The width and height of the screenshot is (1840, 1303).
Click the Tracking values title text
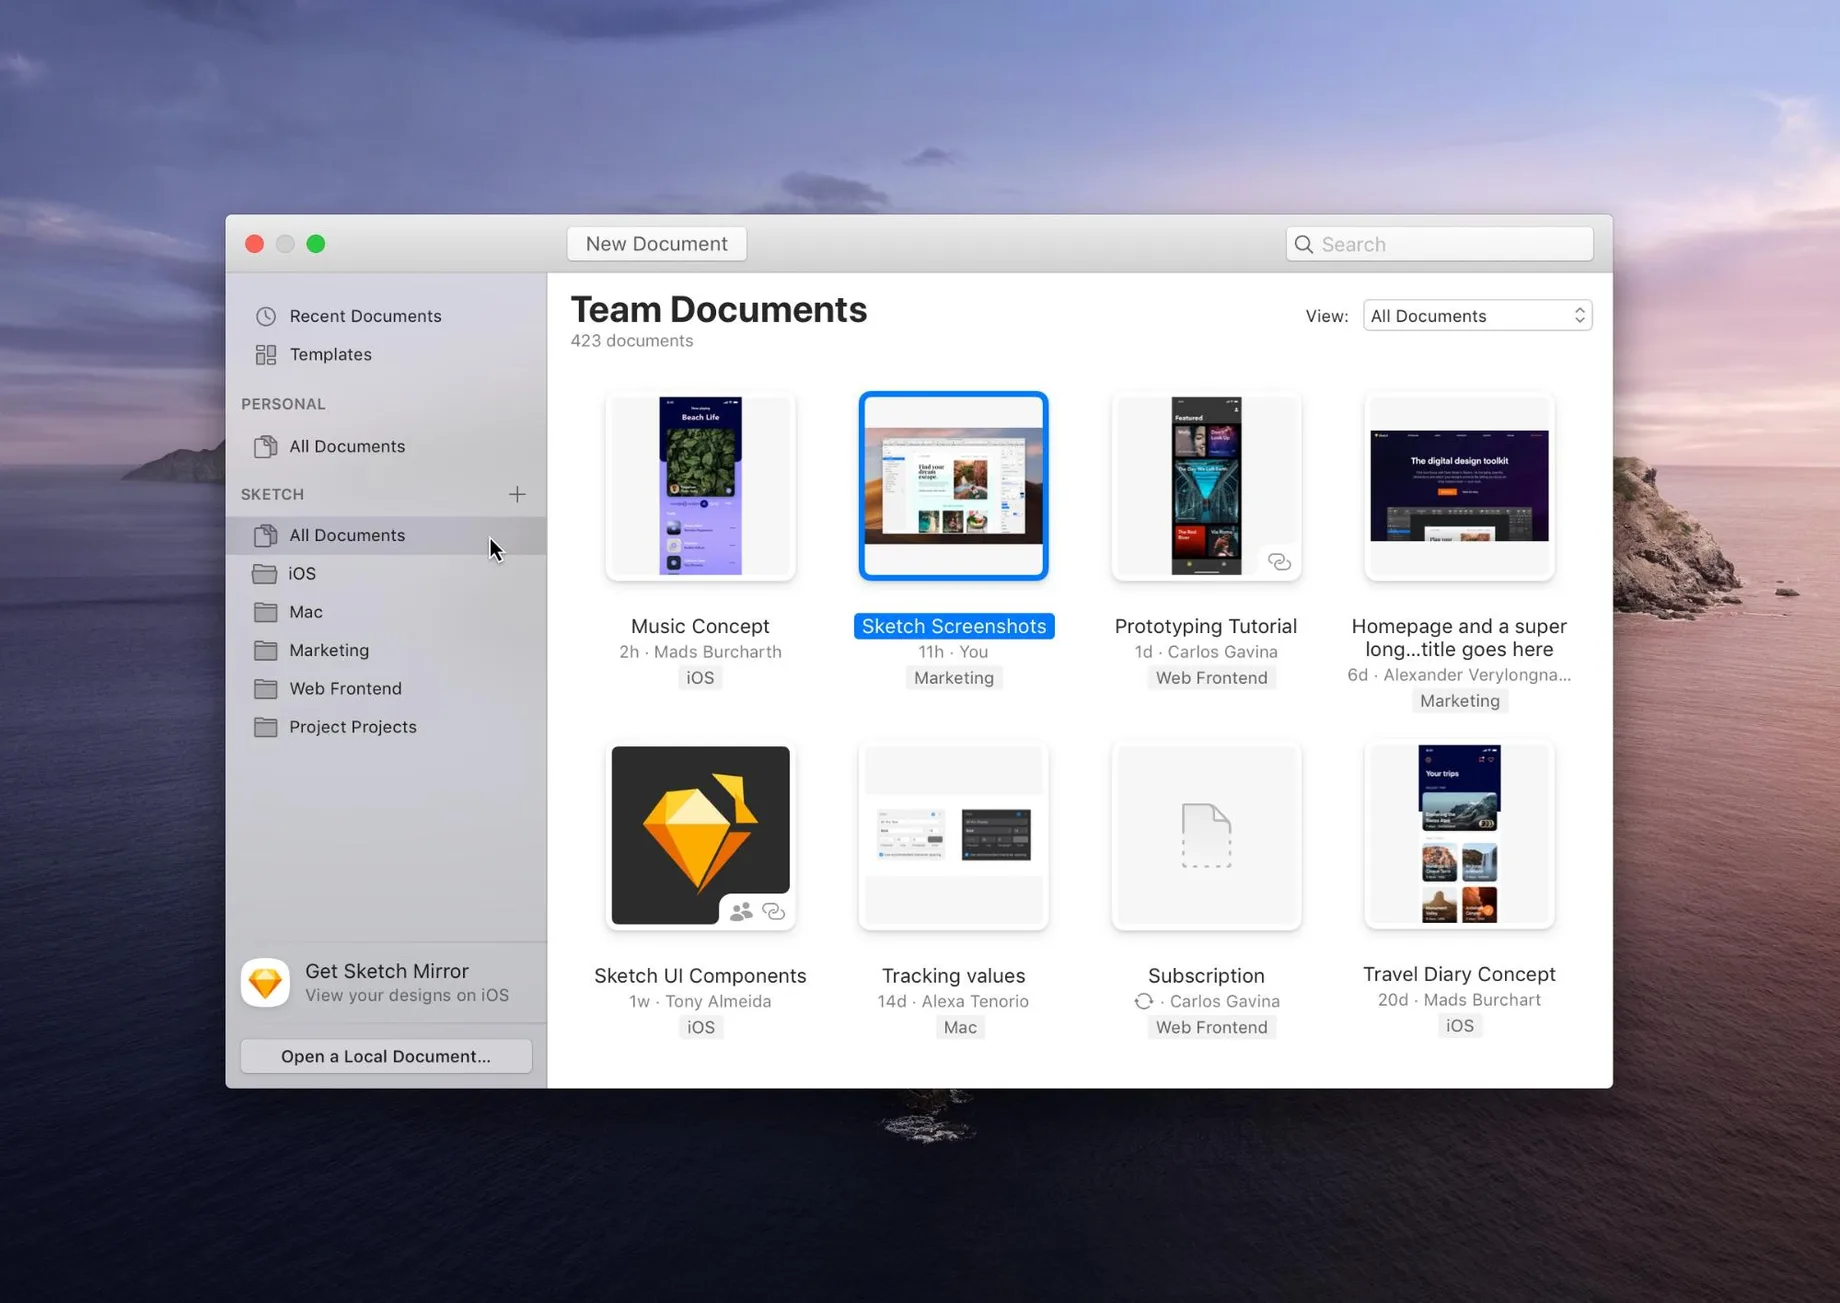click(953, 976)
